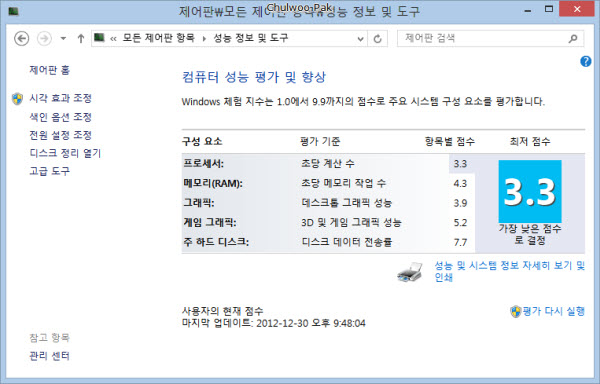Click the search magnifier icon
600x384 pixels.
pyautogui.click(x=573, y=38)
